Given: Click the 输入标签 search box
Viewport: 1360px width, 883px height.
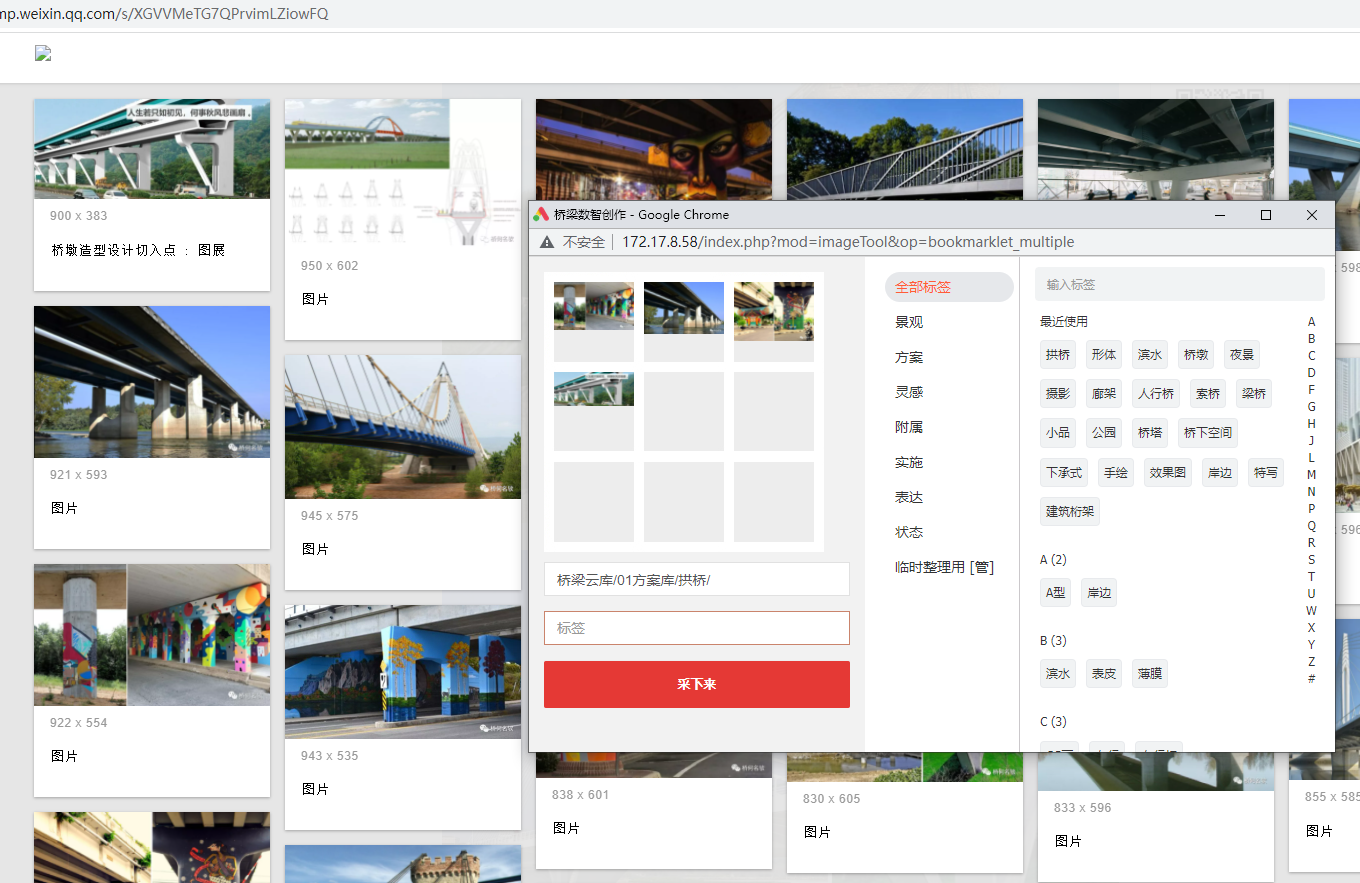Looking at the screenshot, I should pyautogui.click(x=1180, y=284).
